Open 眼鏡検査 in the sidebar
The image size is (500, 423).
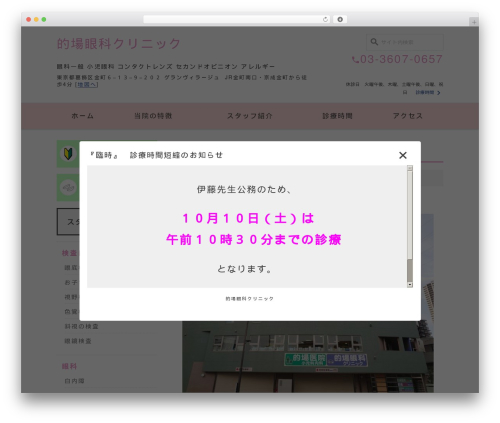click(78, 341)
